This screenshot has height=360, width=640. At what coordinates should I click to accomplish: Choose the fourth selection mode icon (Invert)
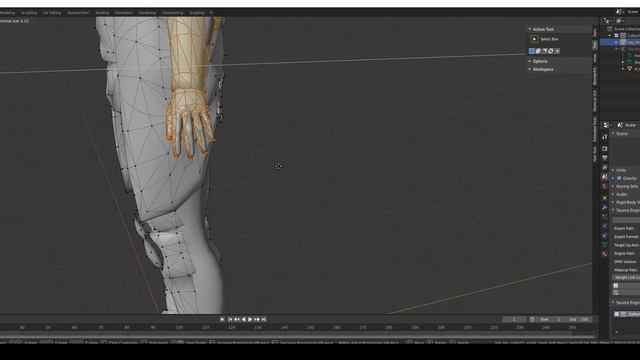pos(551,51)
